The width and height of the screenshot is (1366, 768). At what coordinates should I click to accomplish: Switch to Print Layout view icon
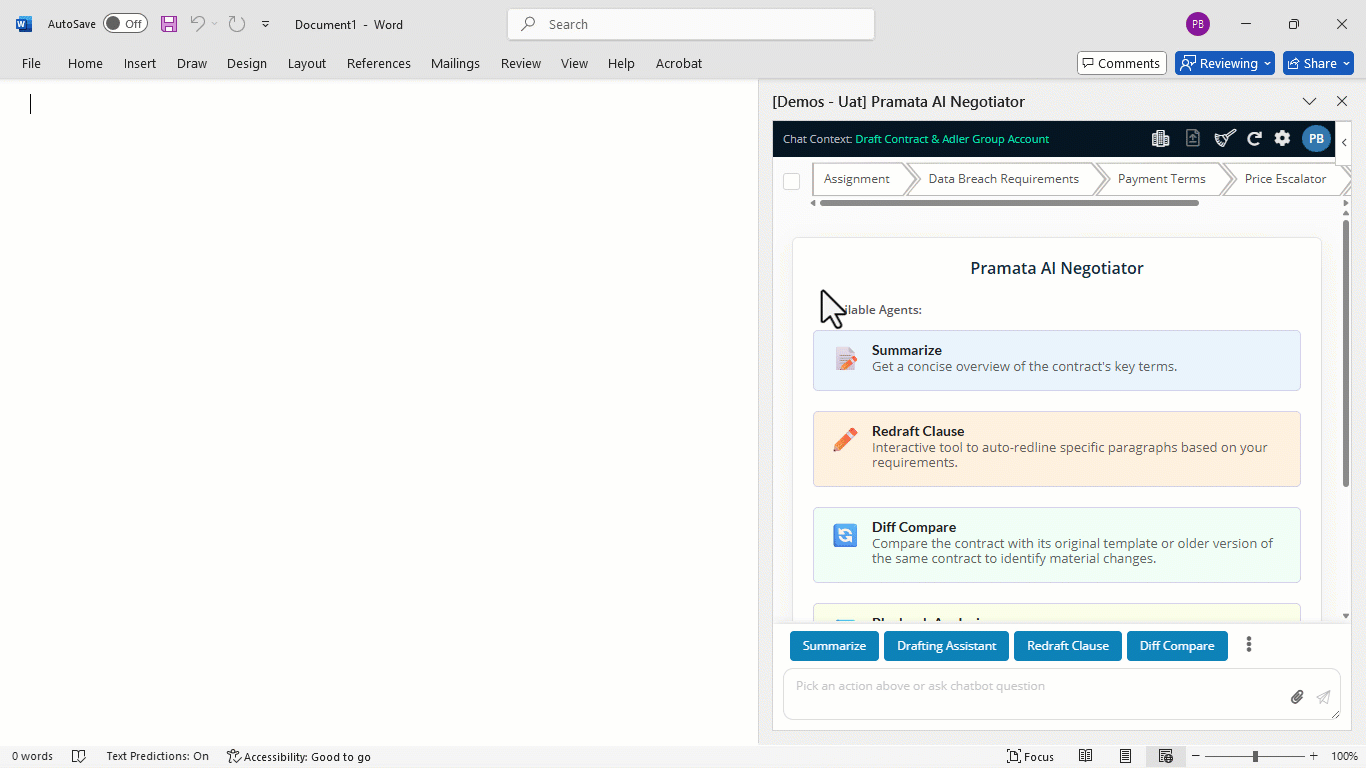pyautogui.click(x=1125, y=756)
